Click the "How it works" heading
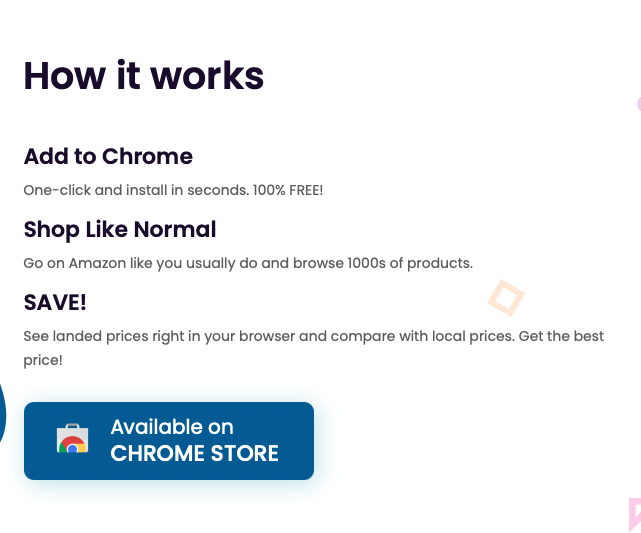The width and height of the screenshot is (641, 533). [144, 76]
